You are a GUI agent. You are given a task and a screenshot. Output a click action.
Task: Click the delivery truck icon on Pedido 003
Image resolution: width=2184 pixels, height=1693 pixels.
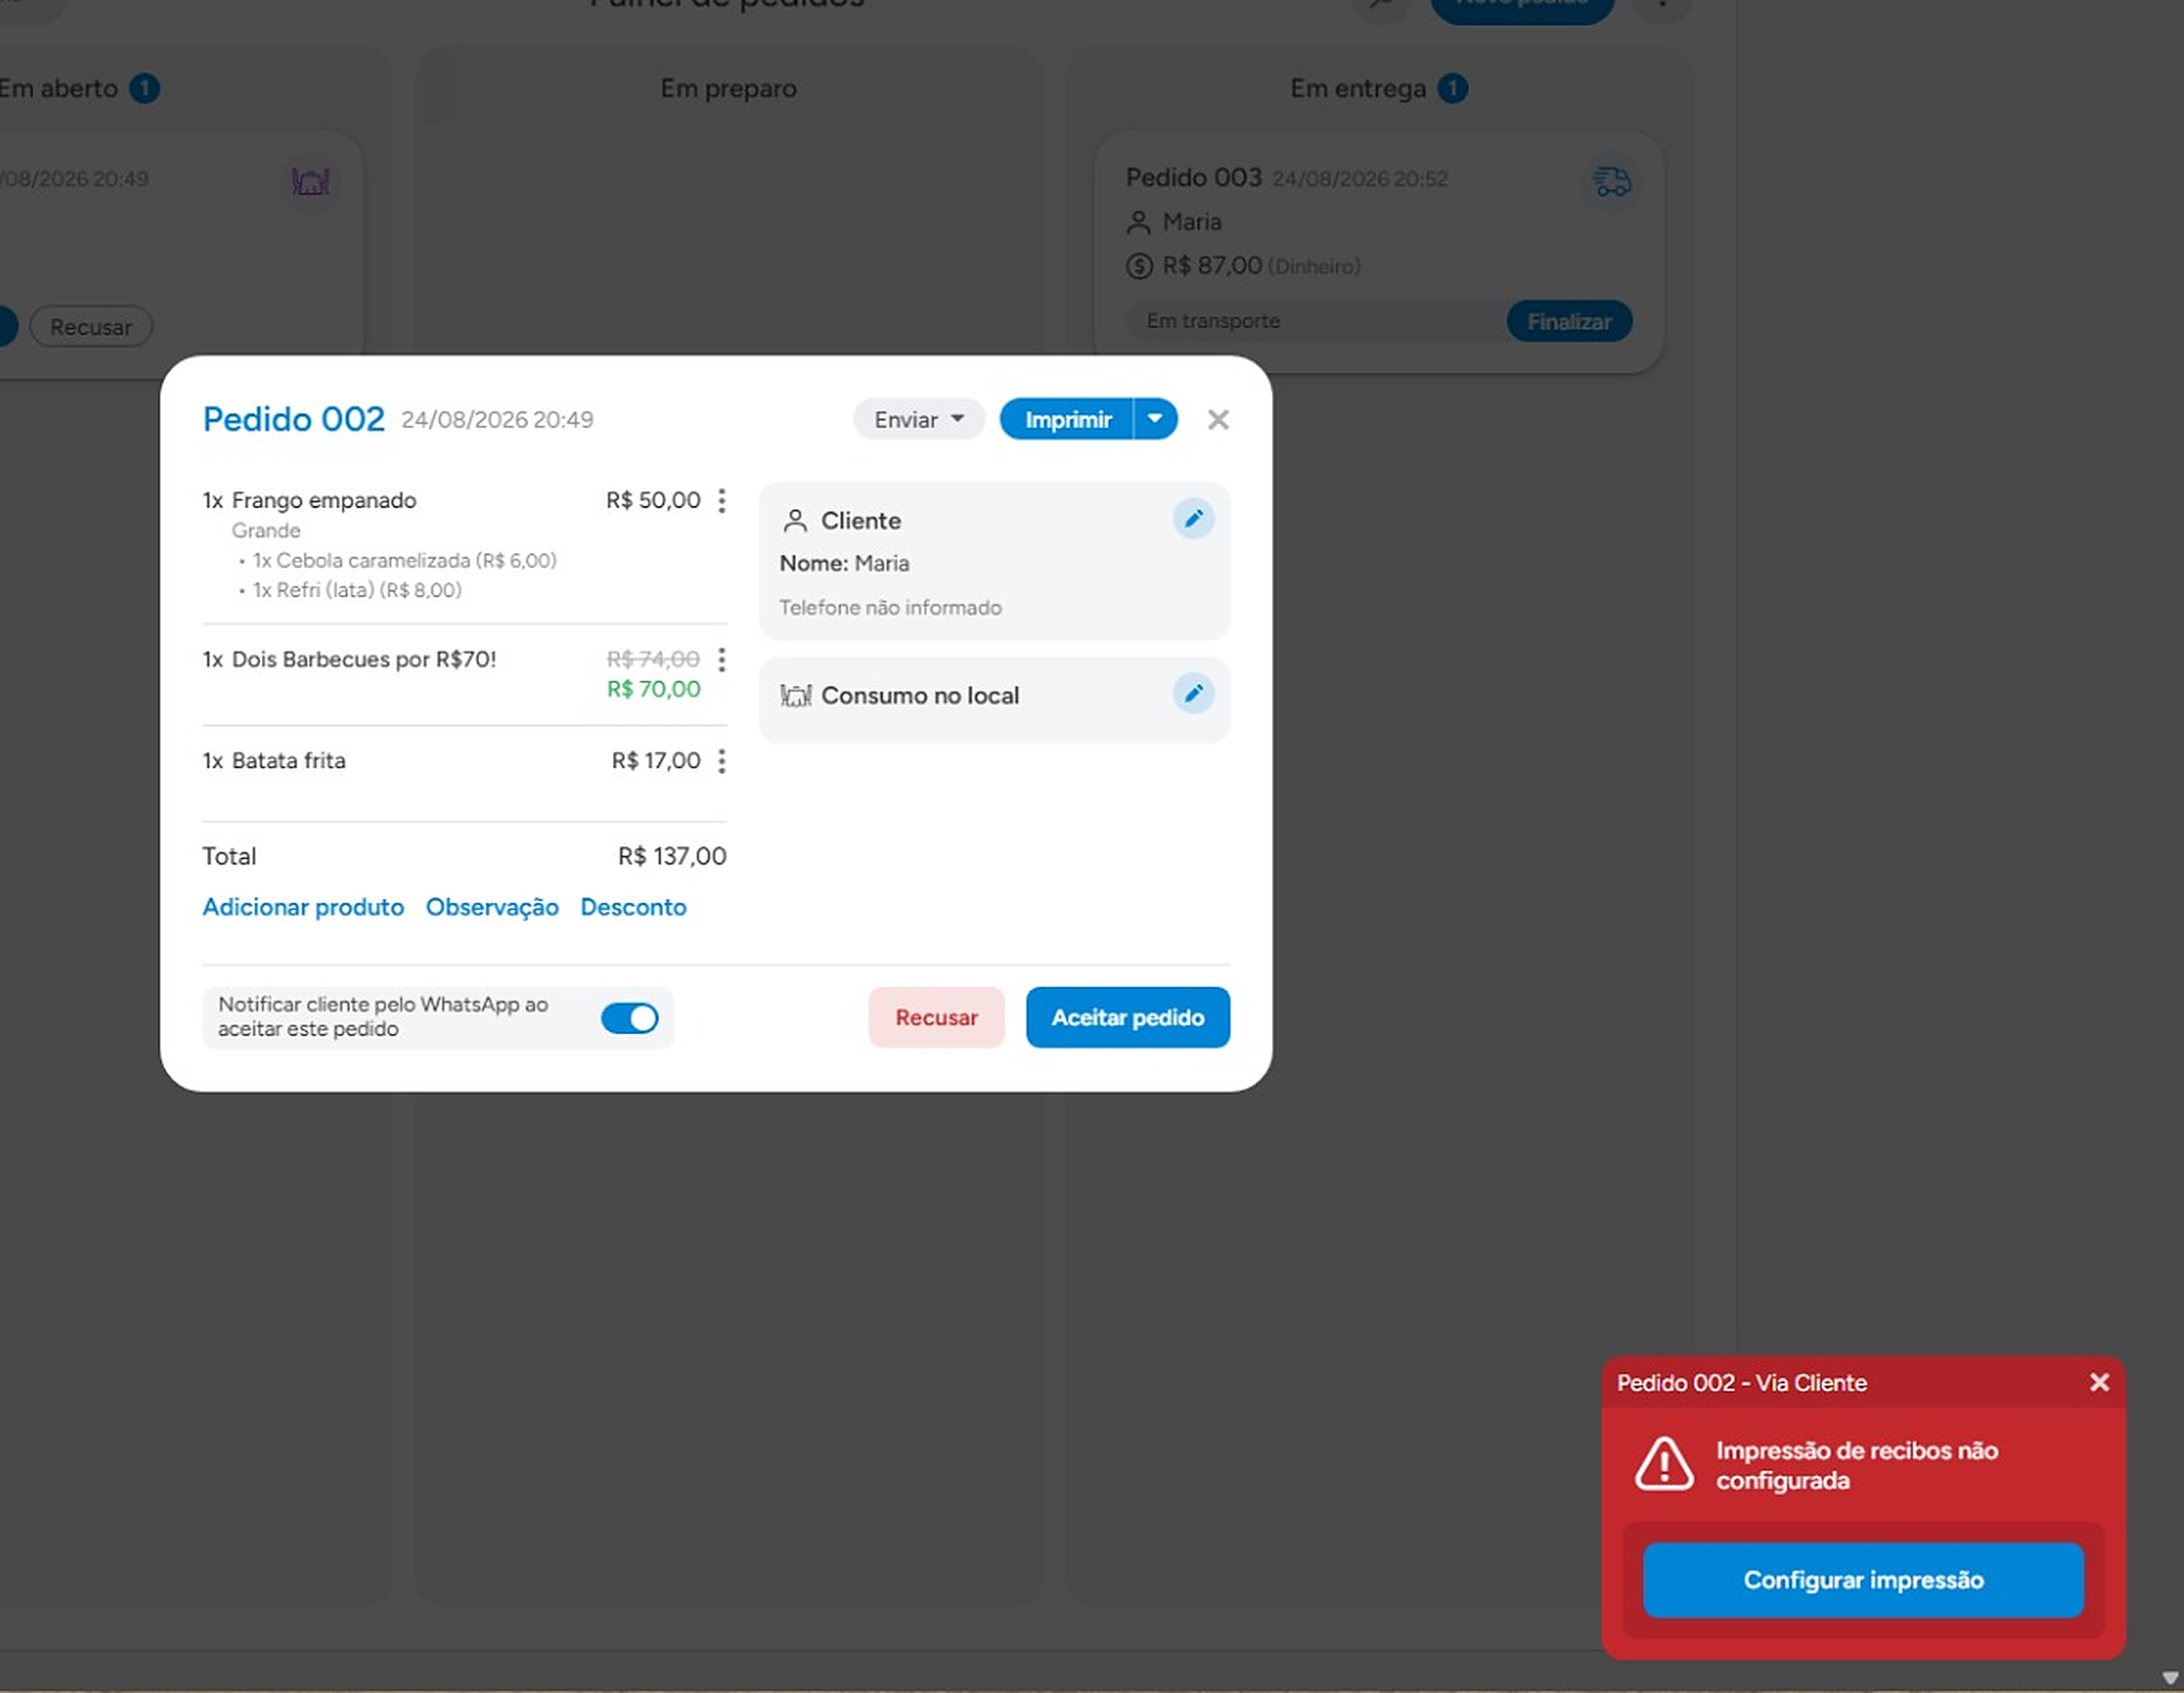(1611, 182)
